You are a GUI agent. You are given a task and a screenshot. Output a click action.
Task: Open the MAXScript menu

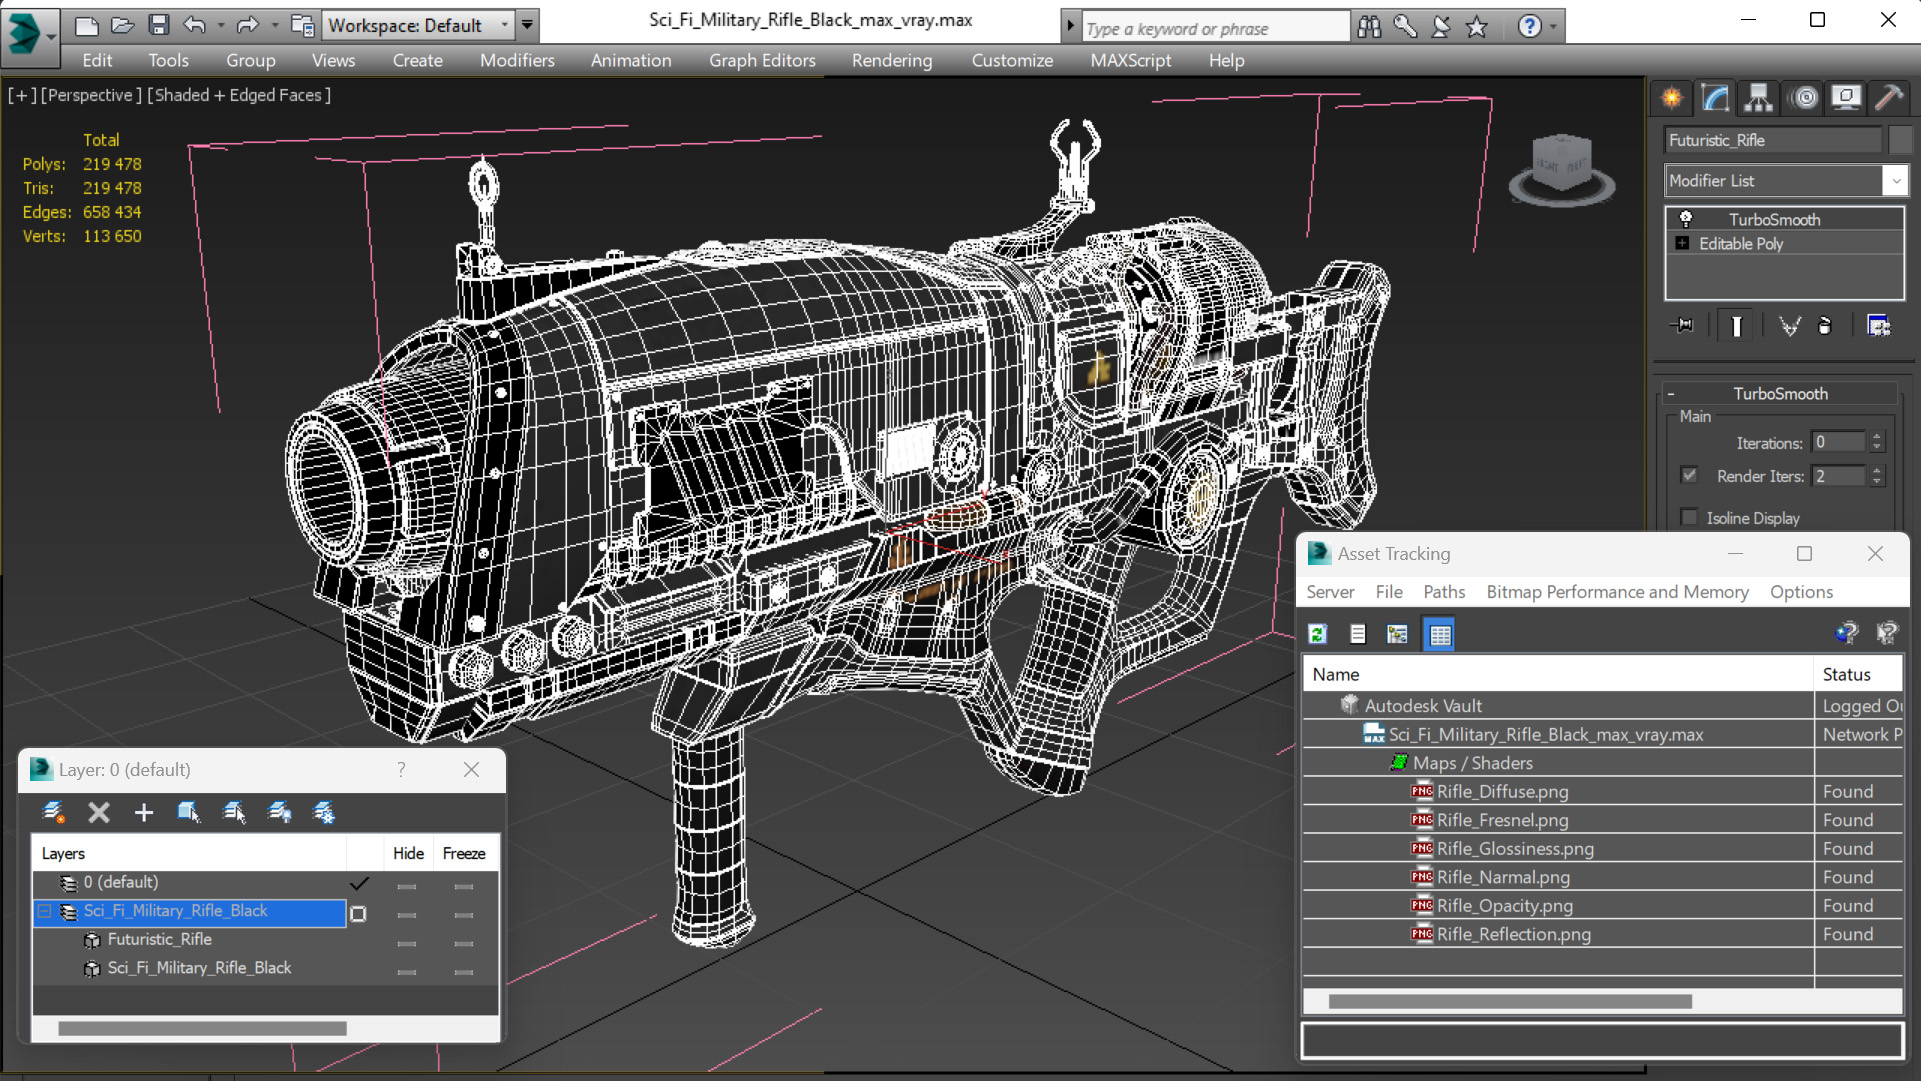pyautogui.click(x=1130, y=60)
